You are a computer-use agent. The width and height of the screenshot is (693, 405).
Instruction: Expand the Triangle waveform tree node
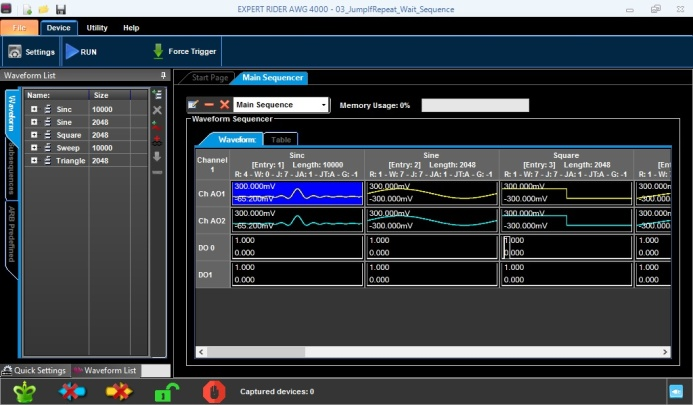34,160
